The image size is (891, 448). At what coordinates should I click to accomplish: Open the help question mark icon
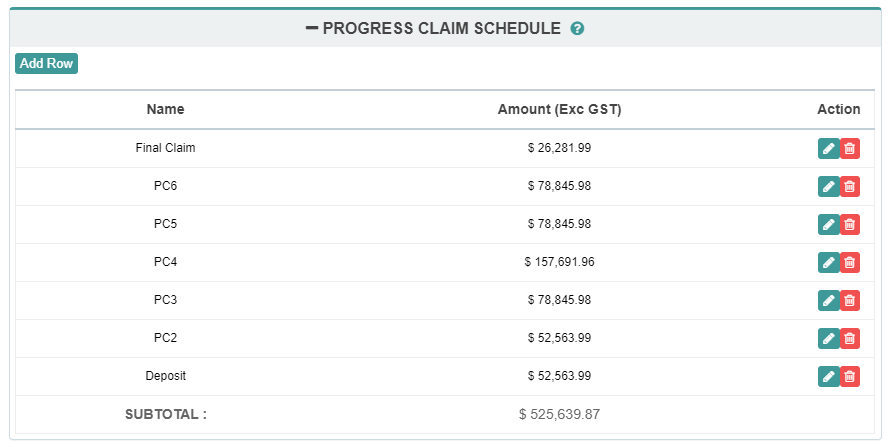(577, 29)
